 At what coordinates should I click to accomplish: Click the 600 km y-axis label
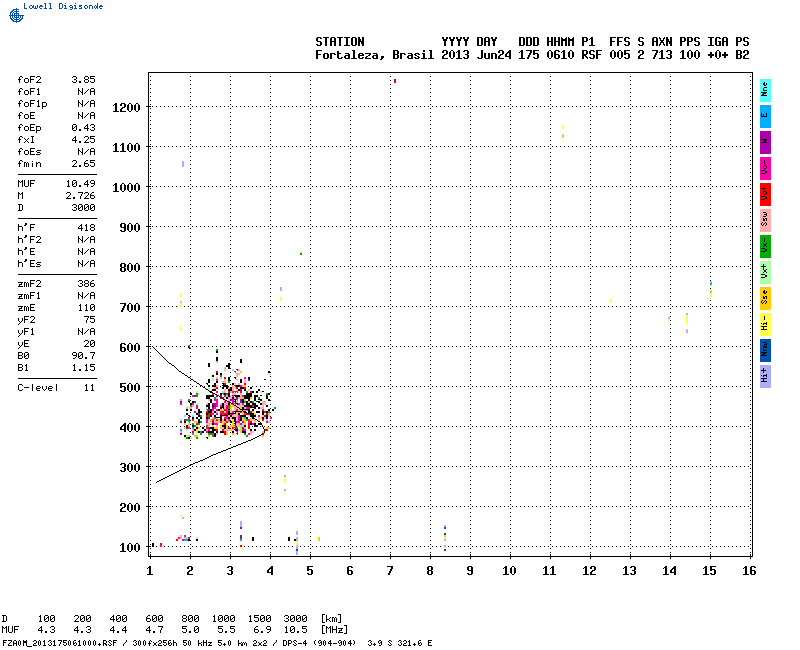(130, 348)
